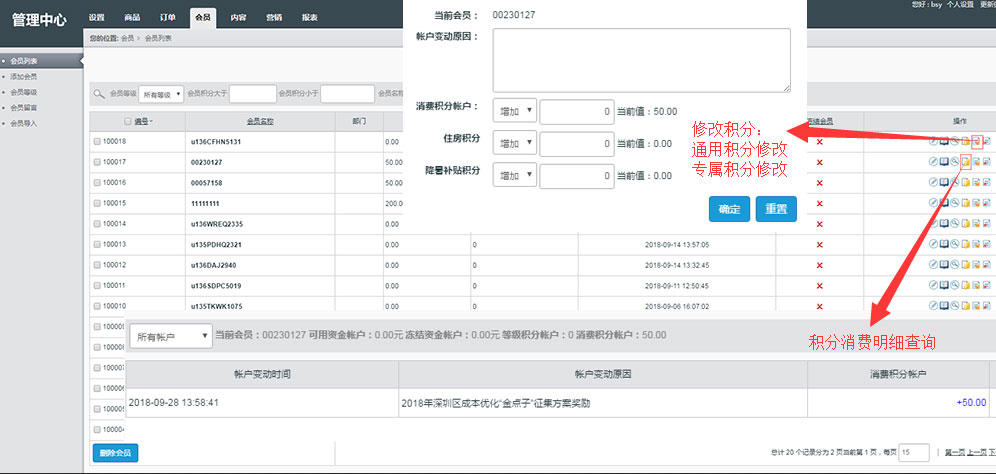Click the 确定 confirm button
The image size is (996, 474).
pyautogui.click(x=729, y=209)
